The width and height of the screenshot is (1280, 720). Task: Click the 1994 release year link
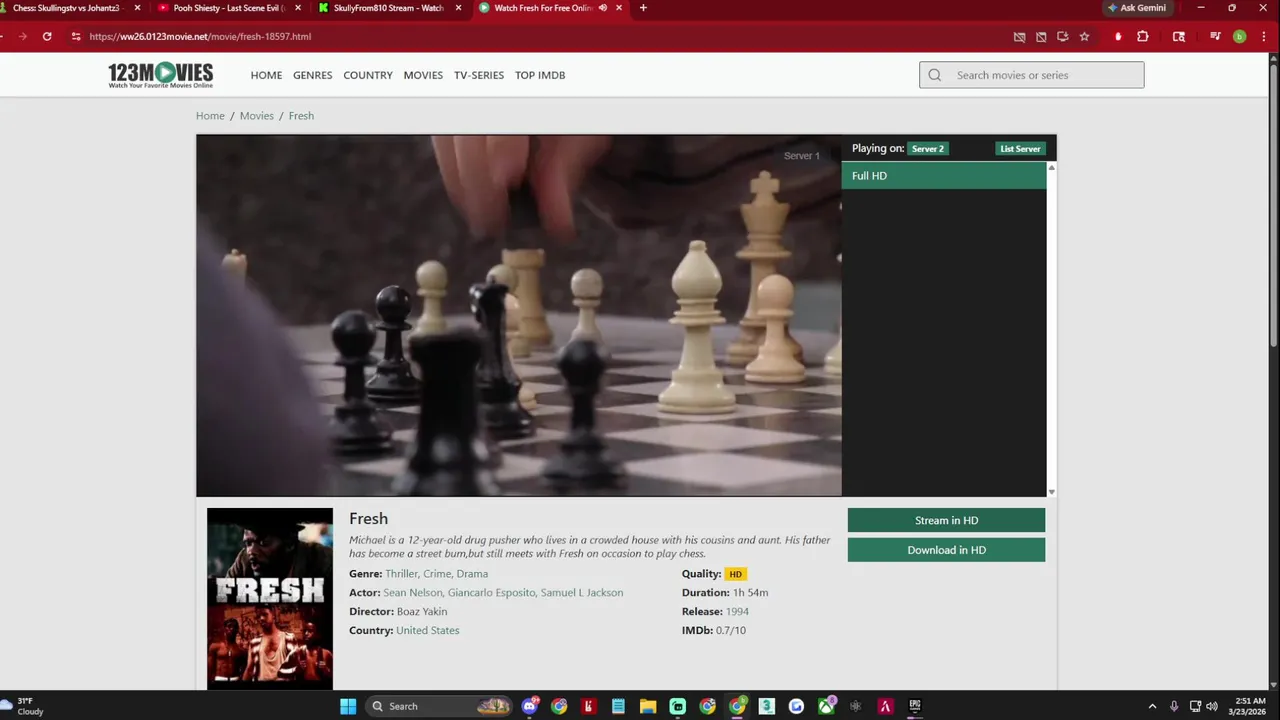pos(737,612)
